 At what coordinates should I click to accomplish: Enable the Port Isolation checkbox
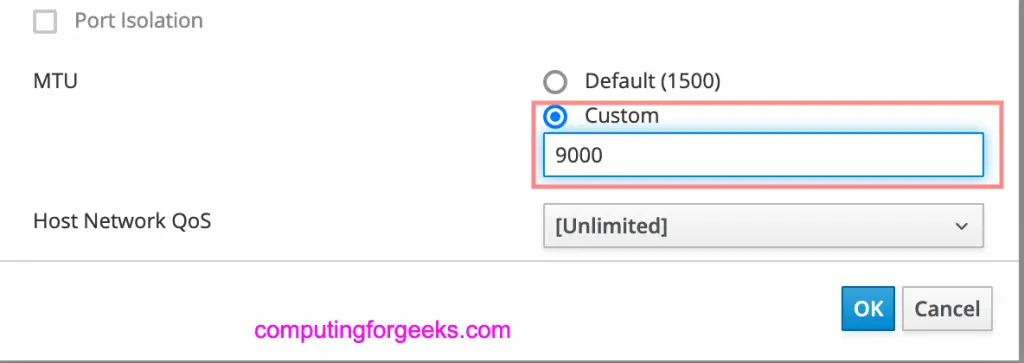45,22
